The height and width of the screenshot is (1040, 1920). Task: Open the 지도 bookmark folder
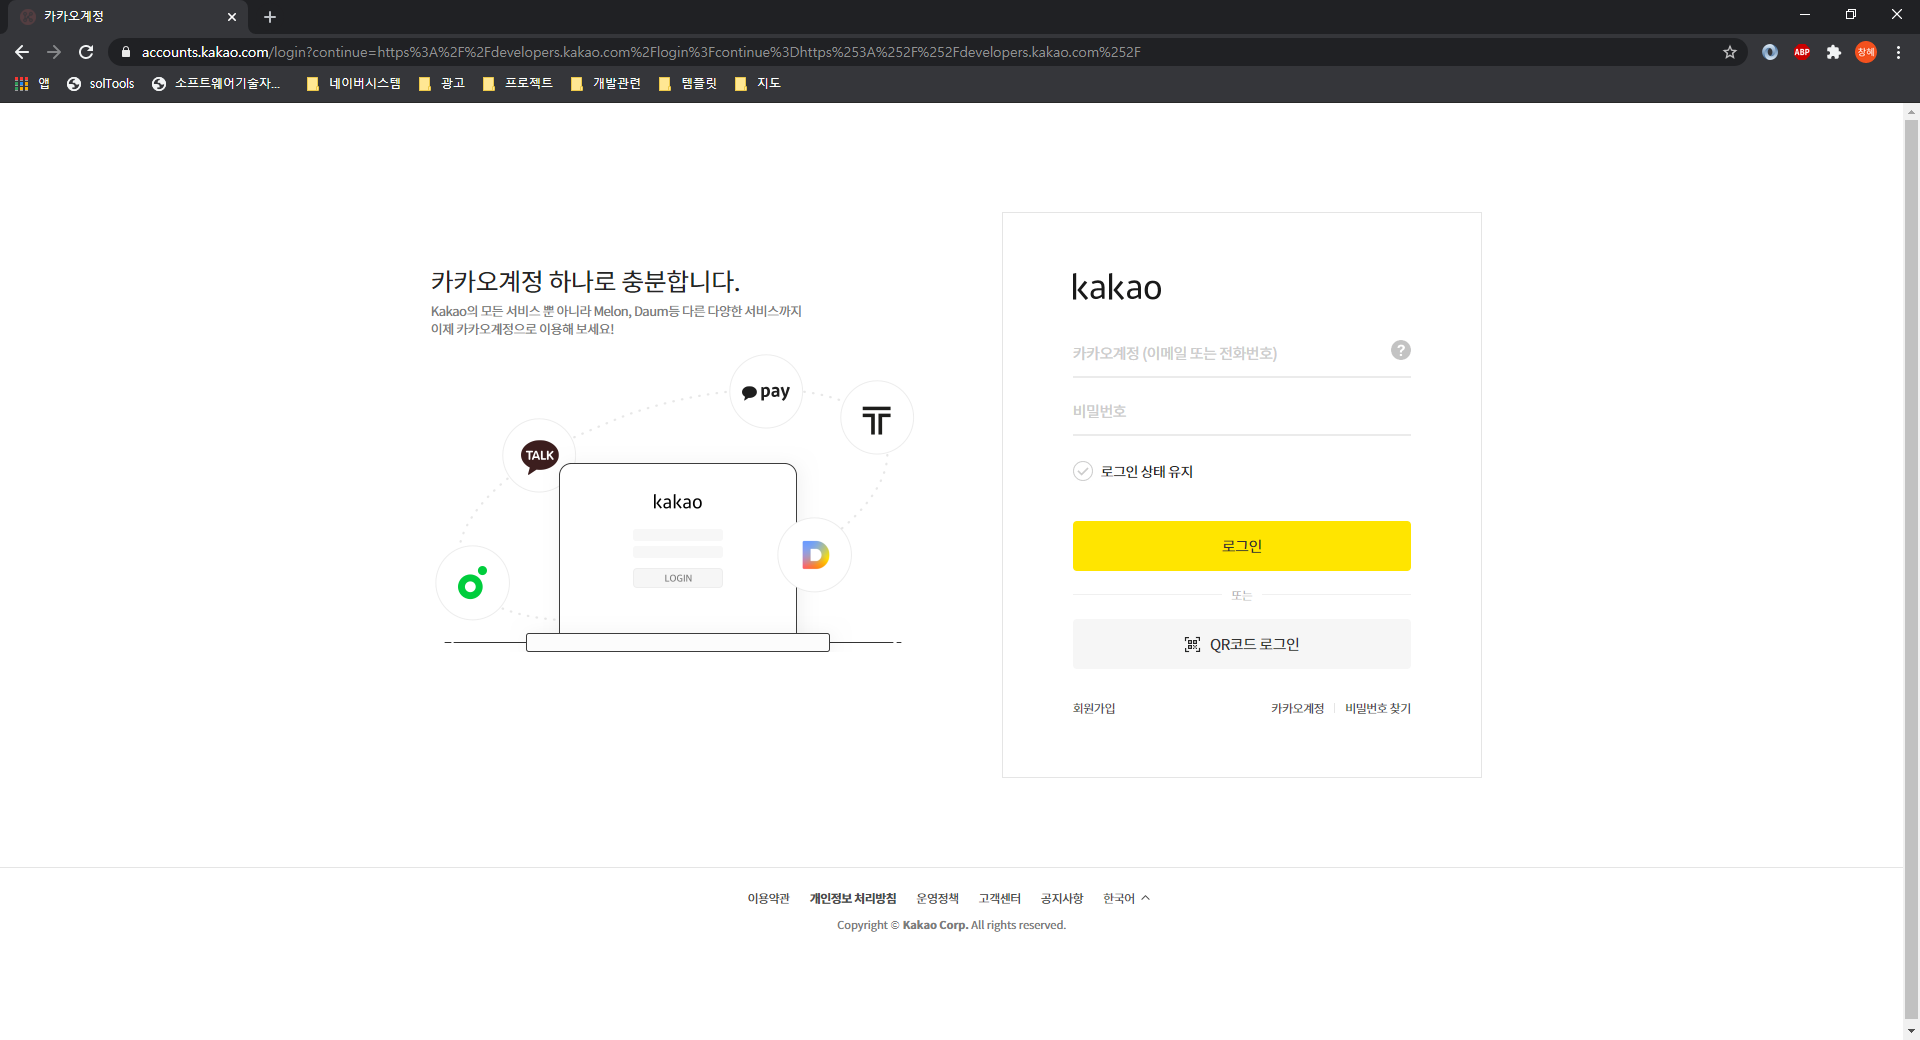tap(757, 84)
